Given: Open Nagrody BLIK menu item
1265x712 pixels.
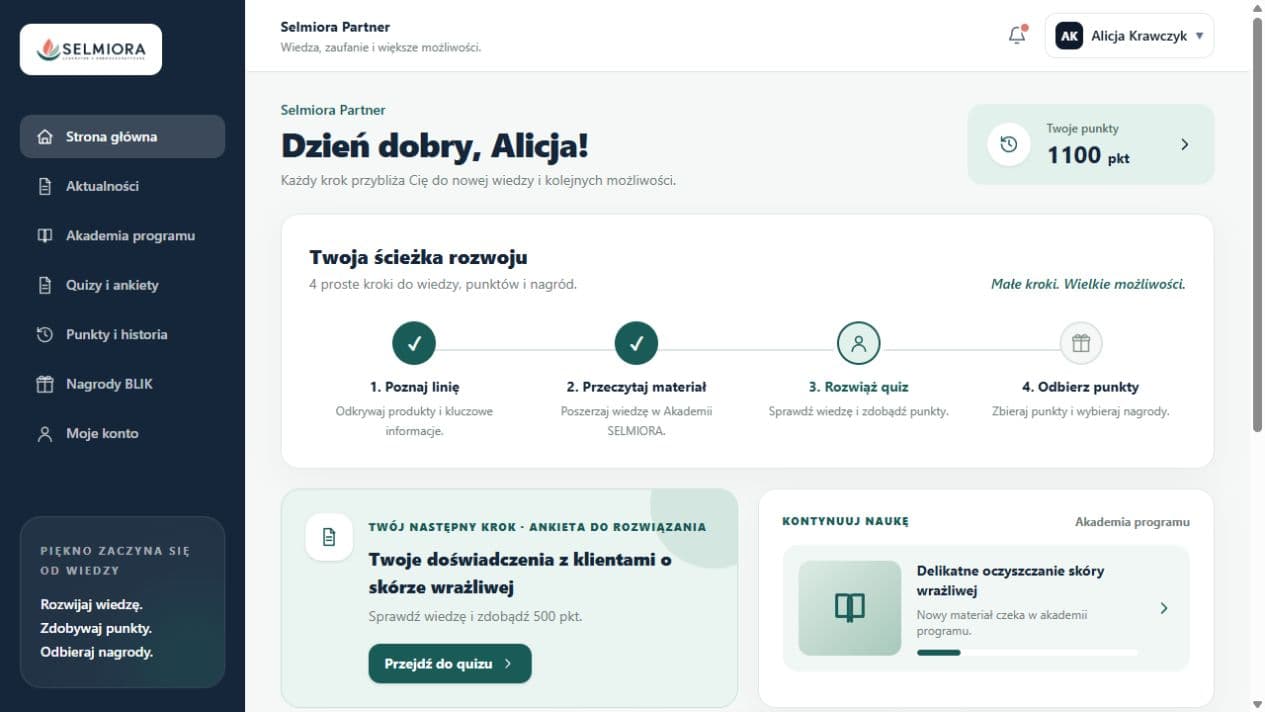Looking at the screenshot, I should [x=122, y=384].
